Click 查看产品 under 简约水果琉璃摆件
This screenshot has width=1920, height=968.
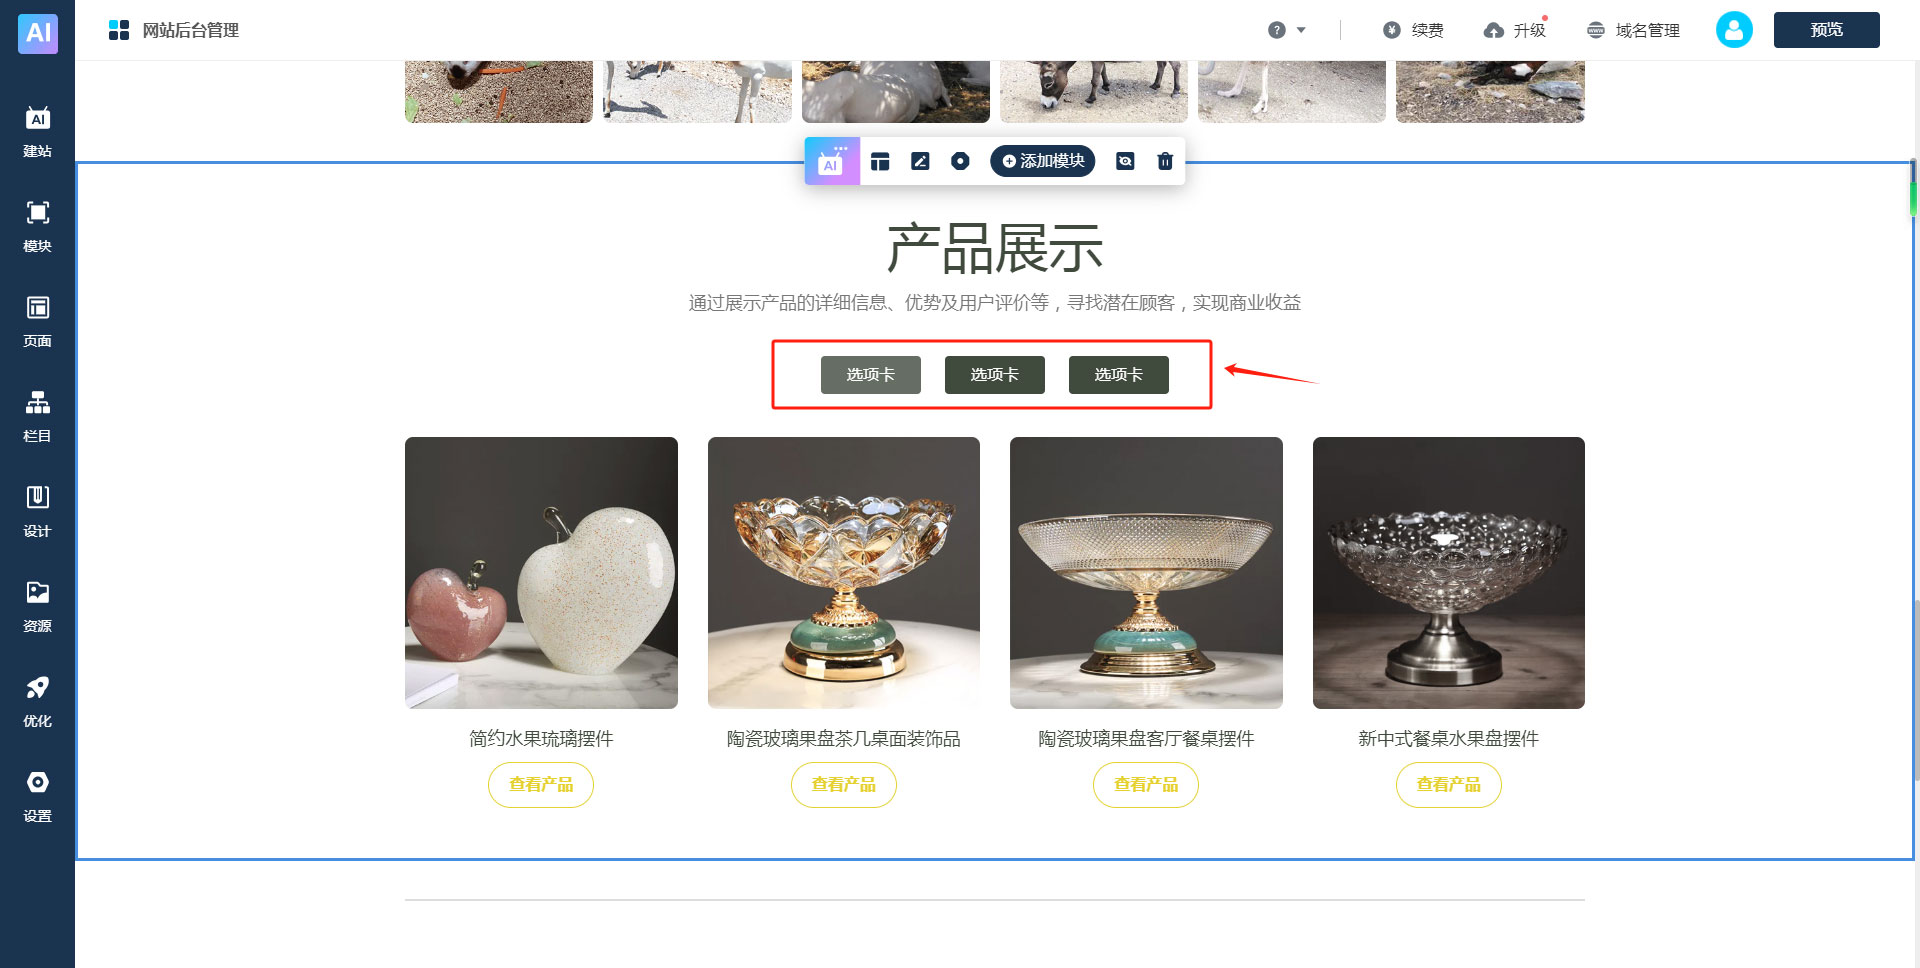(x=541, y=785)
